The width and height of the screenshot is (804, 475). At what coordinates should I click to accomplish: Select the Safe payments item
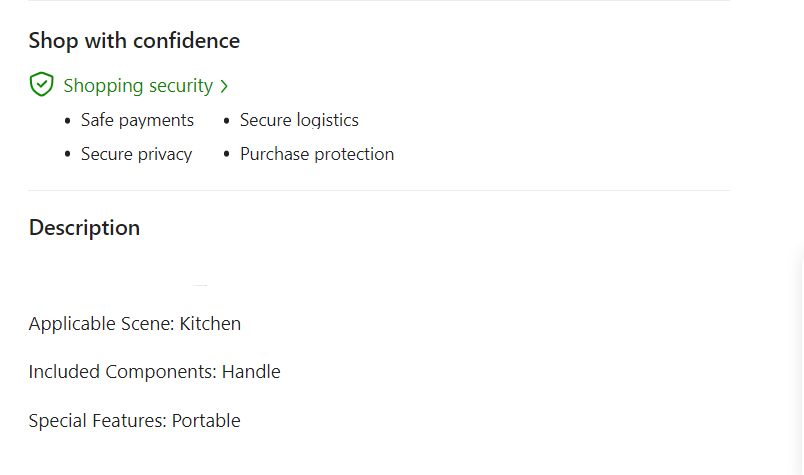[x=137, y=120]
